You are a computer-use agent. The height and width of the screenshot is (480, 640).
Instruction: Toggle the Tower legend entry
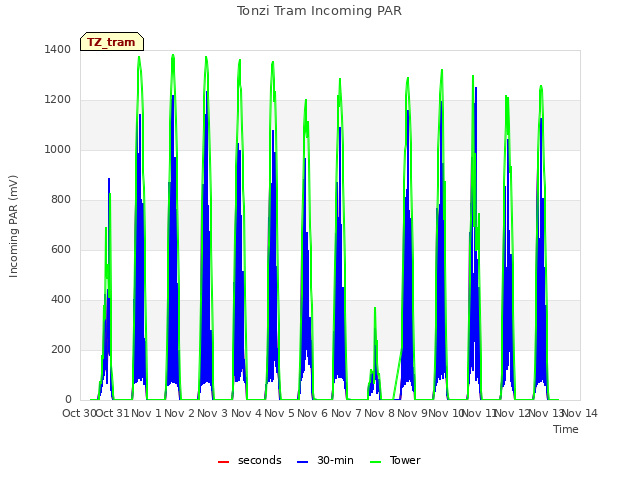[395, 460]
